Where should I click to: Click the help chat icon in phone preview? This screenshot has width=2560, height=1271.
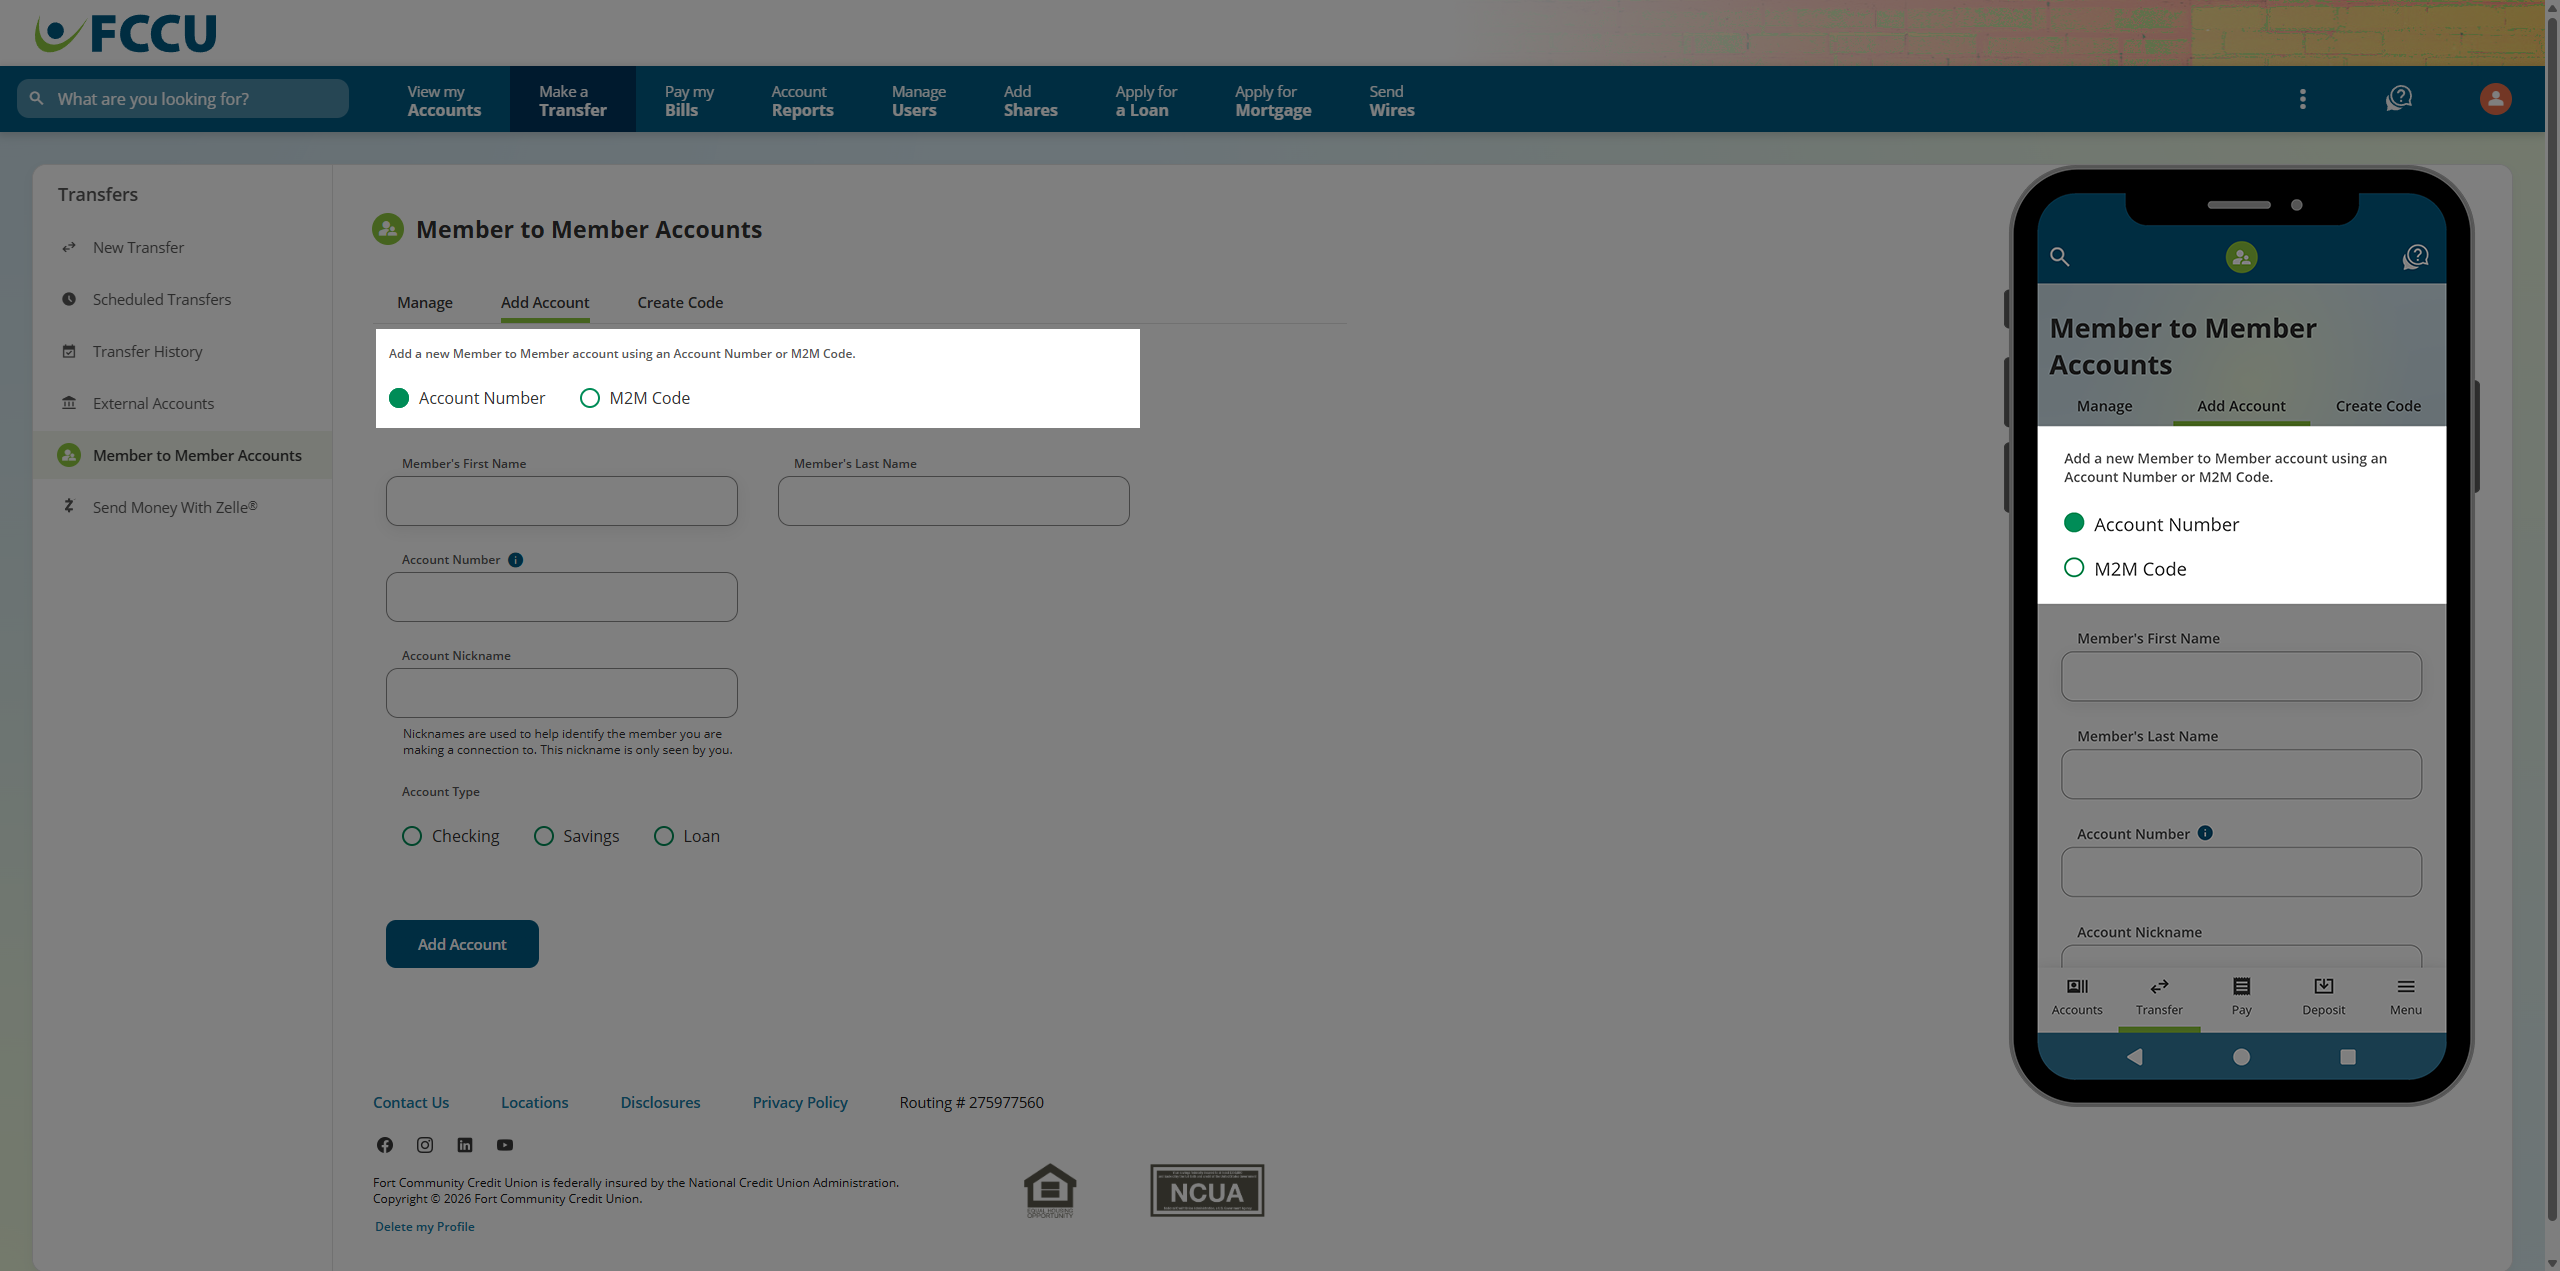[2416, 257]
